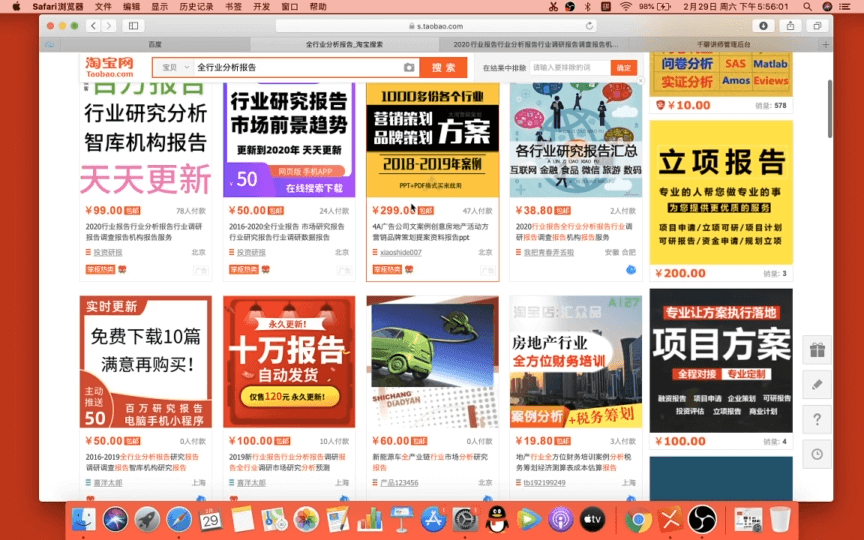
Task: Click the 确定 exclude button
Action: (x=624, y=68)
